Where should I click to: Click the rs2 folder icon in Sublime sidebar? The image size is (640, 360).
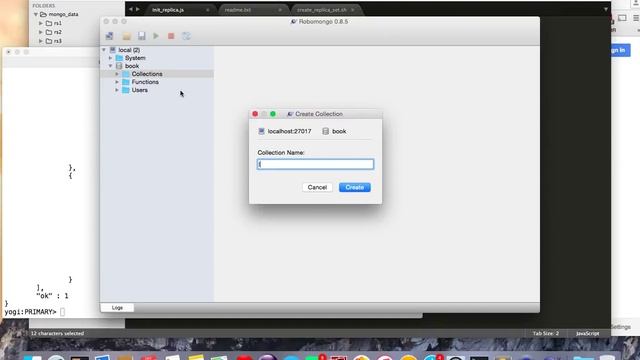(49, 32)
